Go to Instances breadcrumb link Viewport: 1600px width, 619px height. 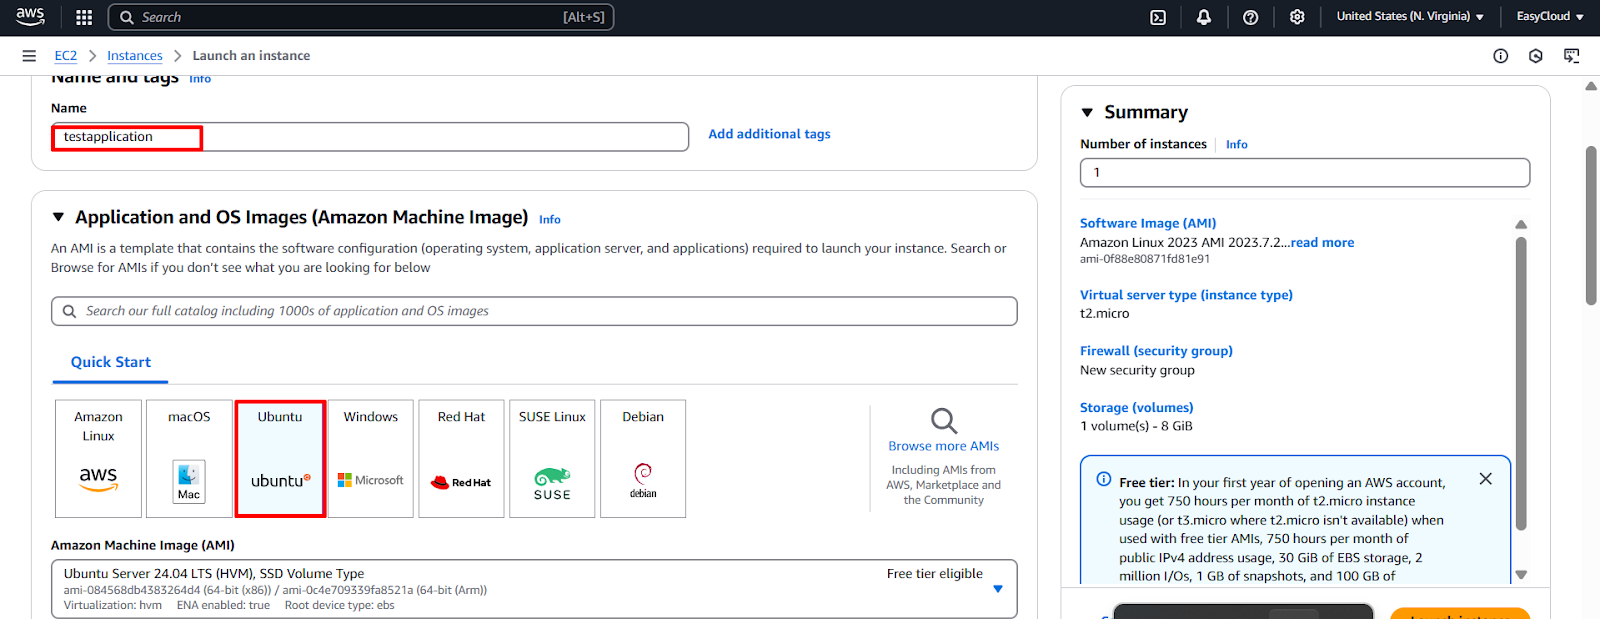135,56
